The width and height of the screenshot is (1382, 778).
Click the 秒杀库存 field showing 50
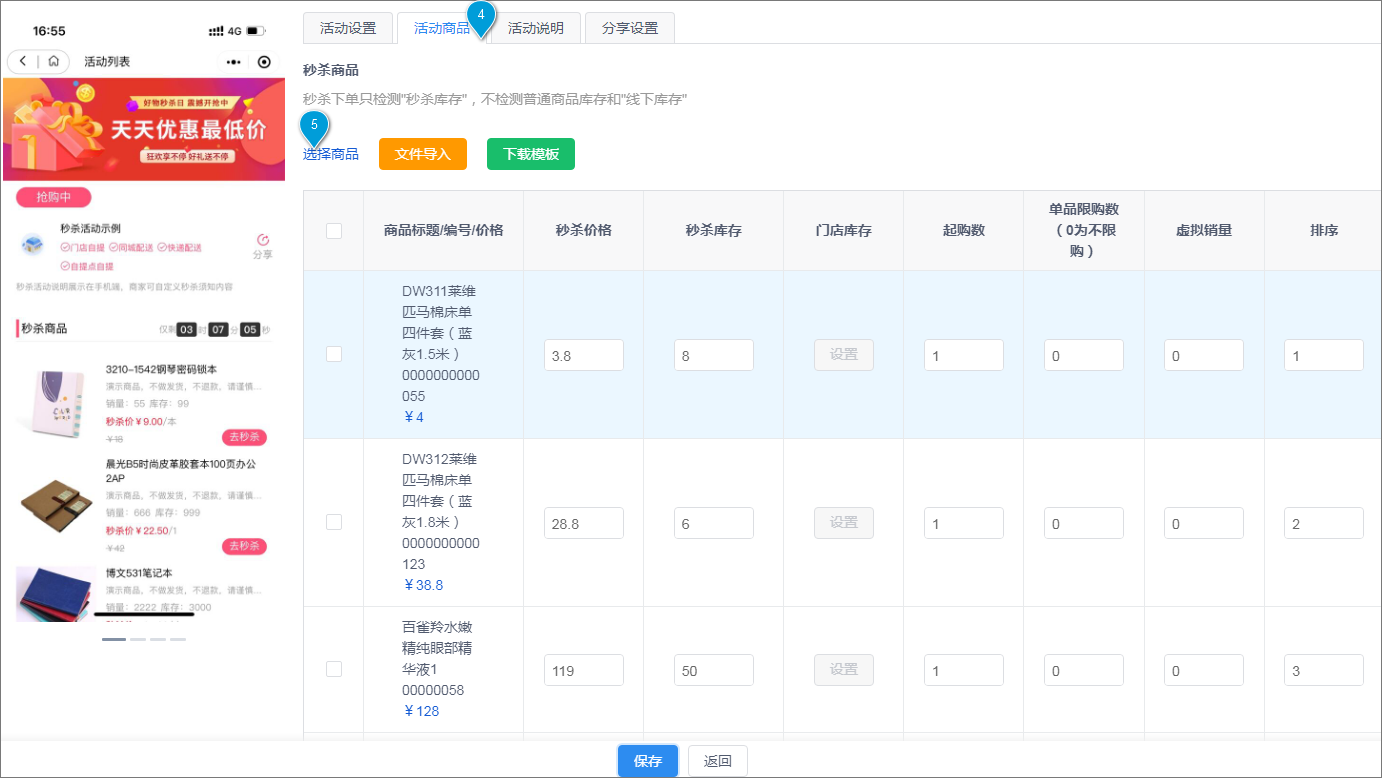pos(714,670)
